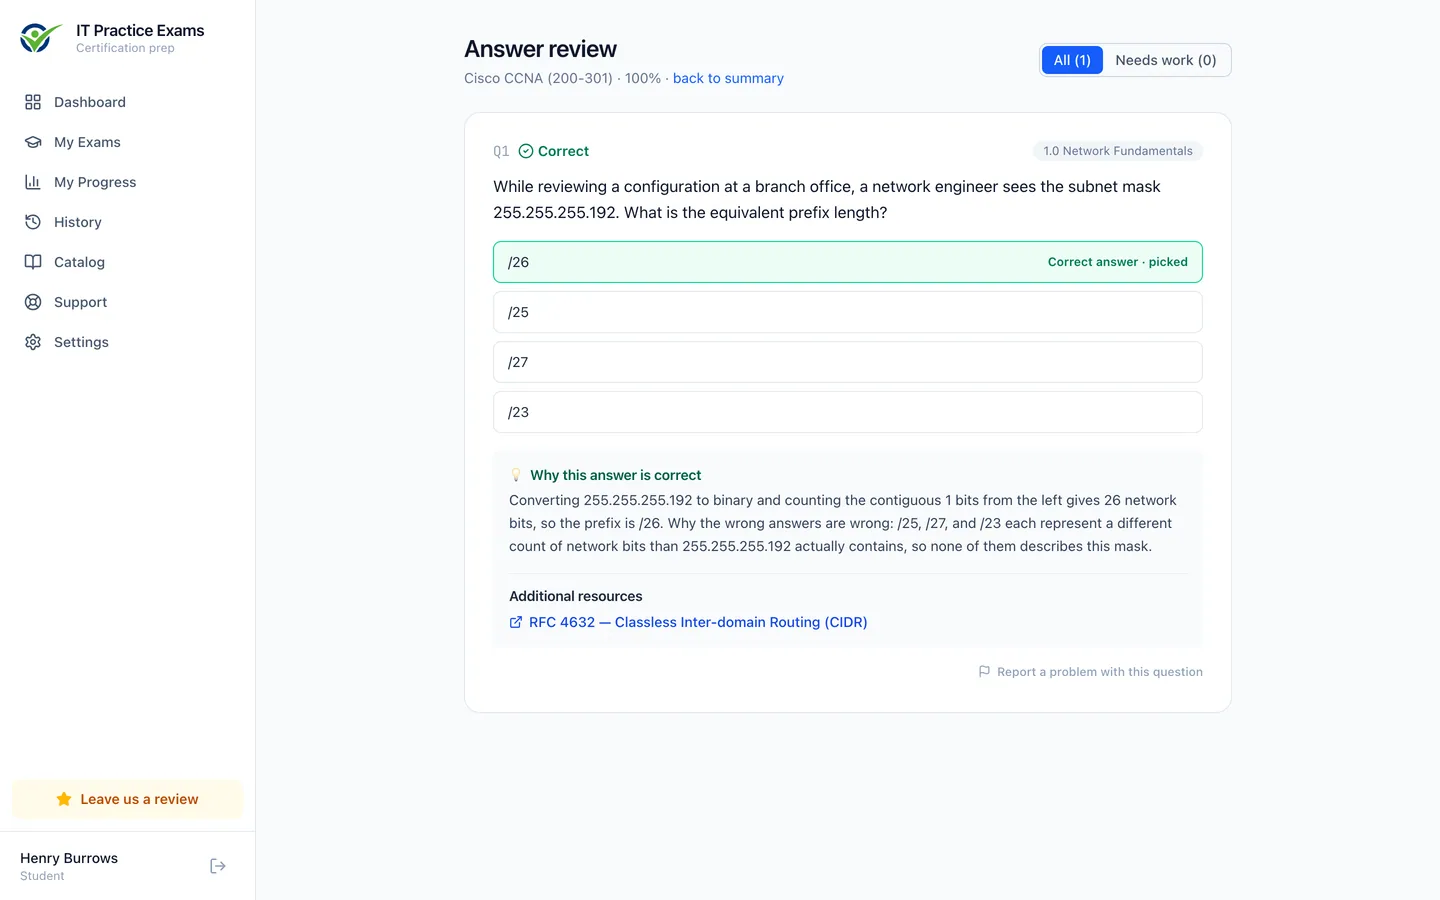Click the Settings gear icon
Image resolution: width=1440 pixels, height=900 pixels.
tap(33, 342)
